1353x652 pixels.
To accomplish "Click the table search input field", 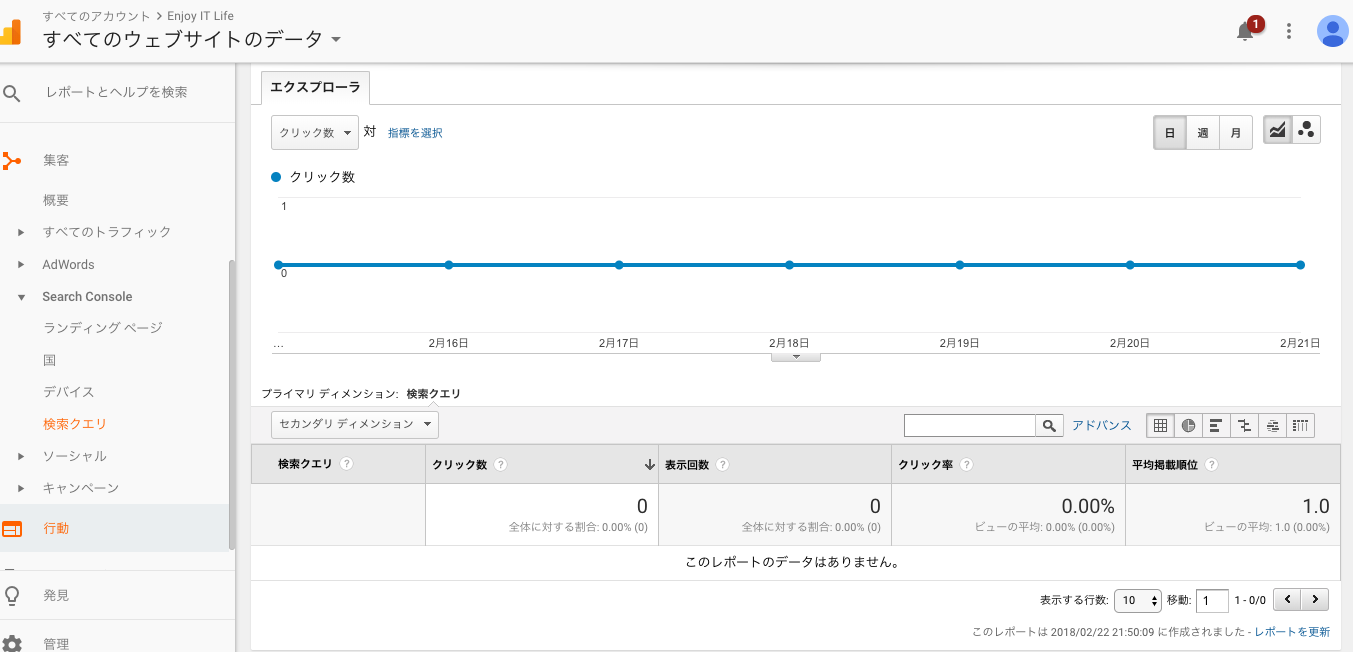I will coord(969,426).
